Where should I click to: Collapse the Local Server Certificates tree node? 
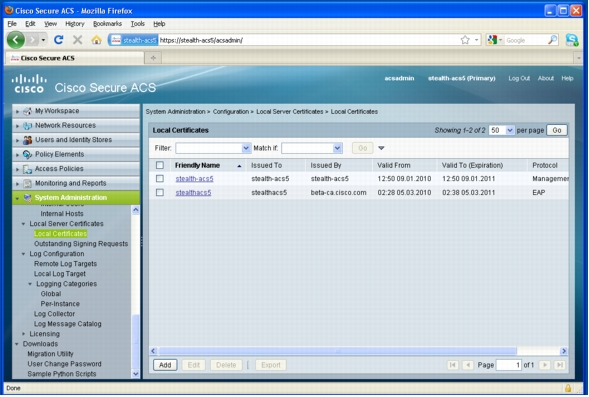click(x=23, y=224)
